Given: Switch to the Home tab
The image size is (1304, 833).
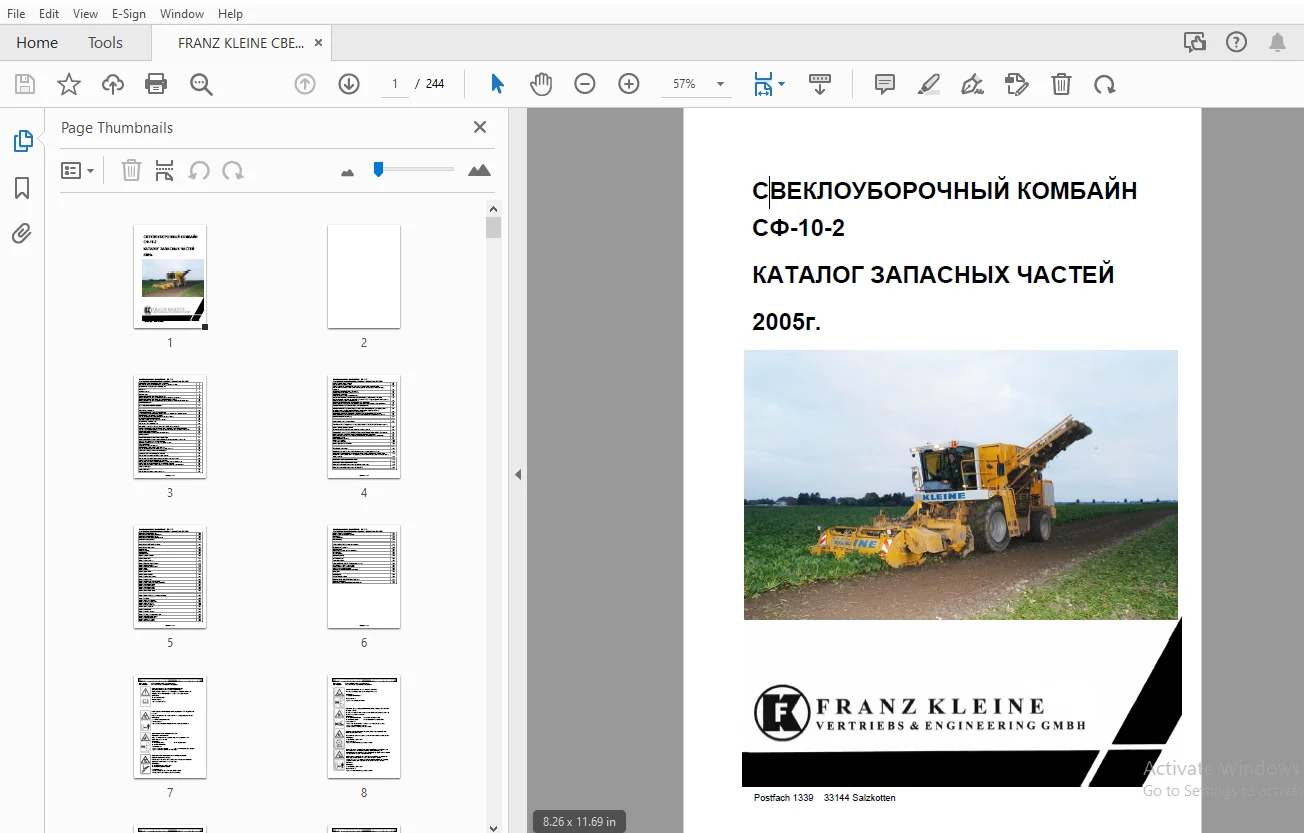Looking at the screenshot, I should (37, 43).
